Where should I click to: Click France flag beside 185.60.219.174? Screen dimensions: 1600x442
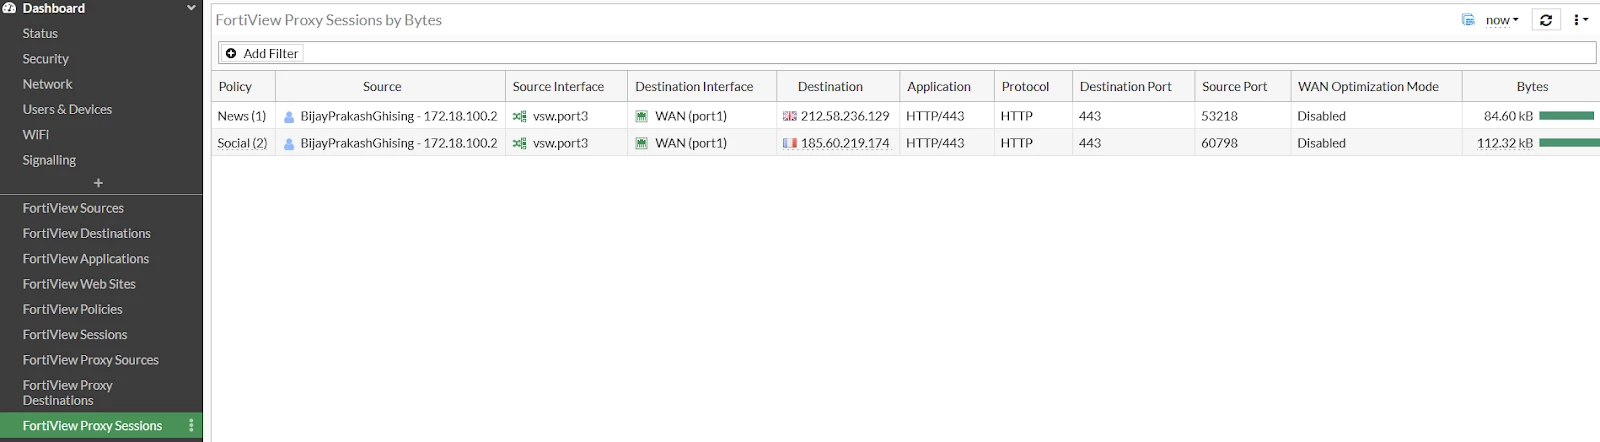point(790,143)
